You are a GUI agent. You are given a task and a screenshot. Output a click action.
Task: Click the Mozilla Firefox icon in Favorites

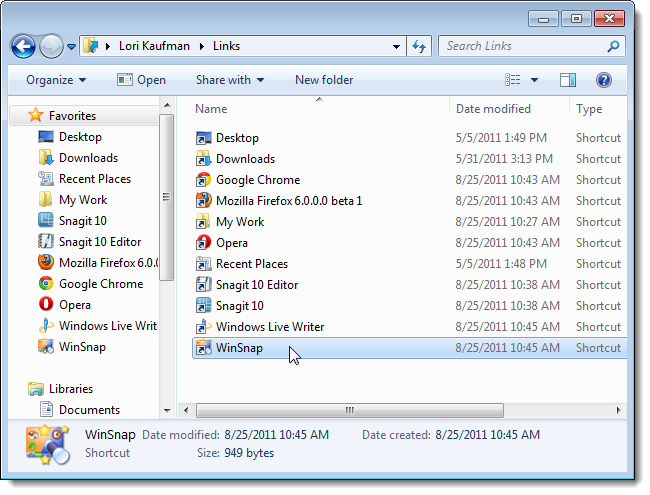tap(46, 262)
